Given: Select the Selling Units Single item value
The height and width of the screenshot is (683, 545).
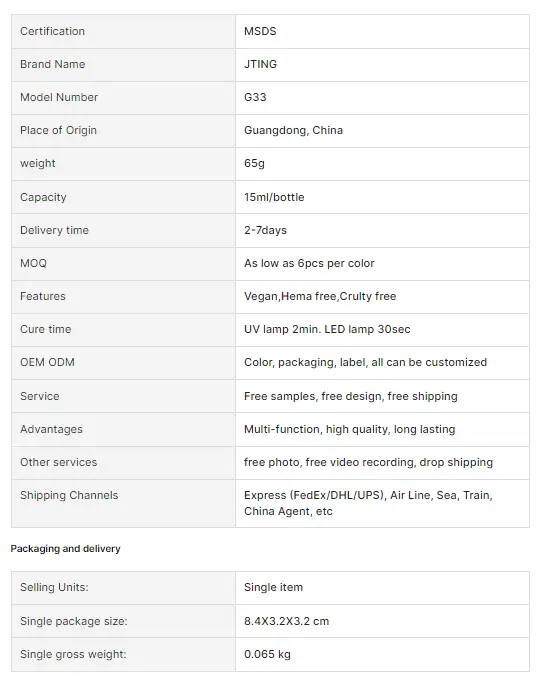Looking at the screenshot, I should pos(273,587).
